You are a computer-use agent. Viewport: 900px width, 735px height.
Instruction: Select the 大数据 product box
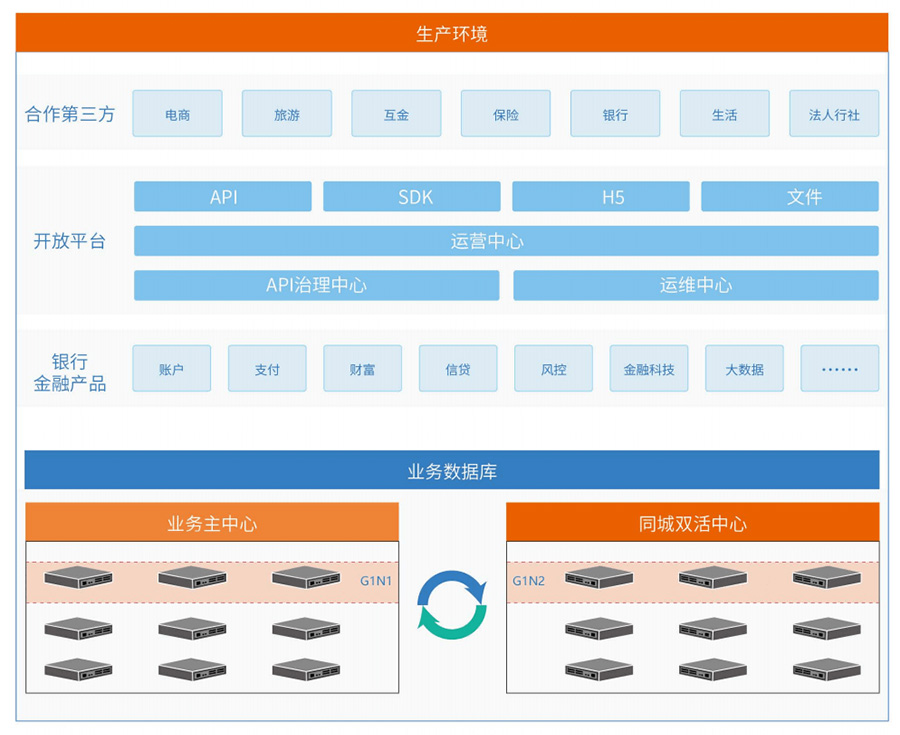coord(744,368)
